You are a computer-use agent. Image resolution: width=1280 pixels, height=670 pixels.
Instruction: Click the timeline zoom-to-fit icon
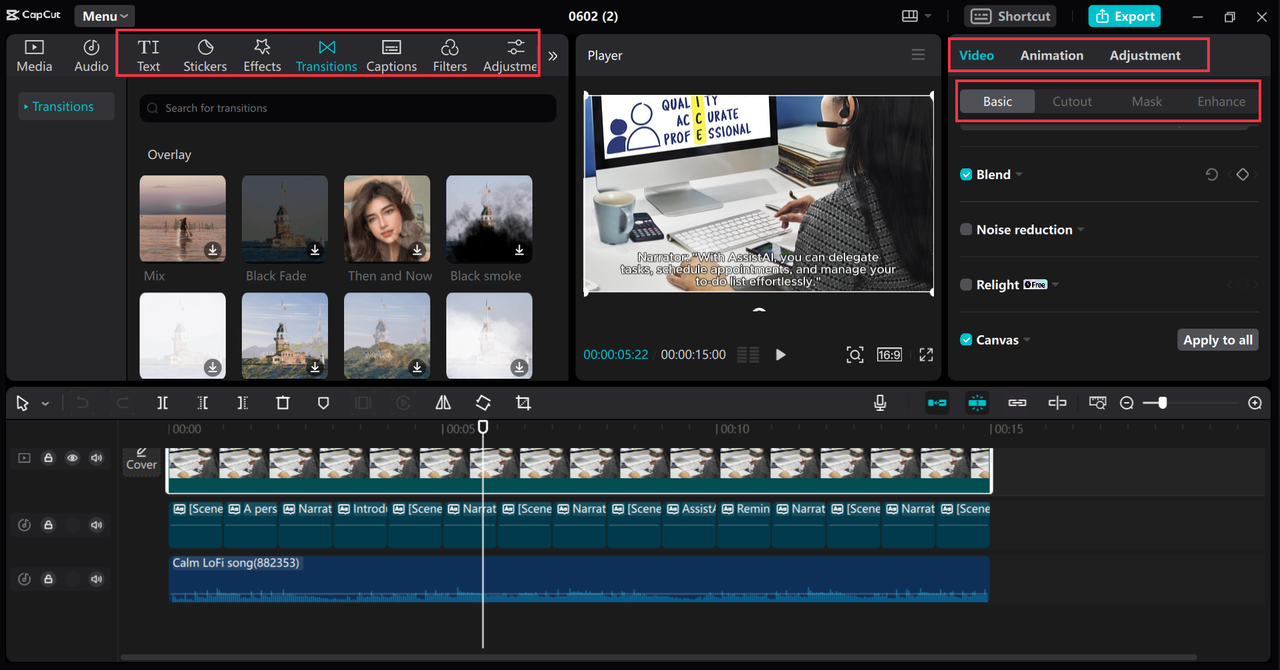1097,403
